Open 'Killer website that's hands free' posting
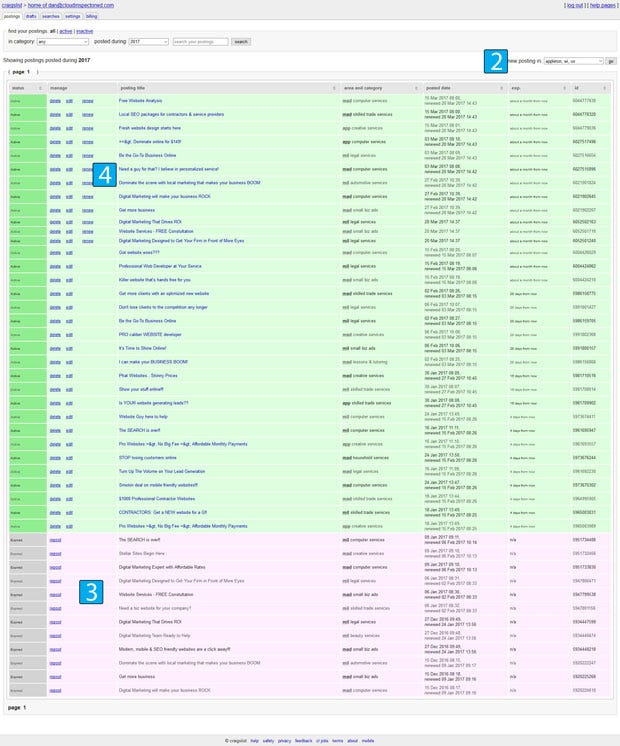The image size is (620, 746). pos(155,280)
